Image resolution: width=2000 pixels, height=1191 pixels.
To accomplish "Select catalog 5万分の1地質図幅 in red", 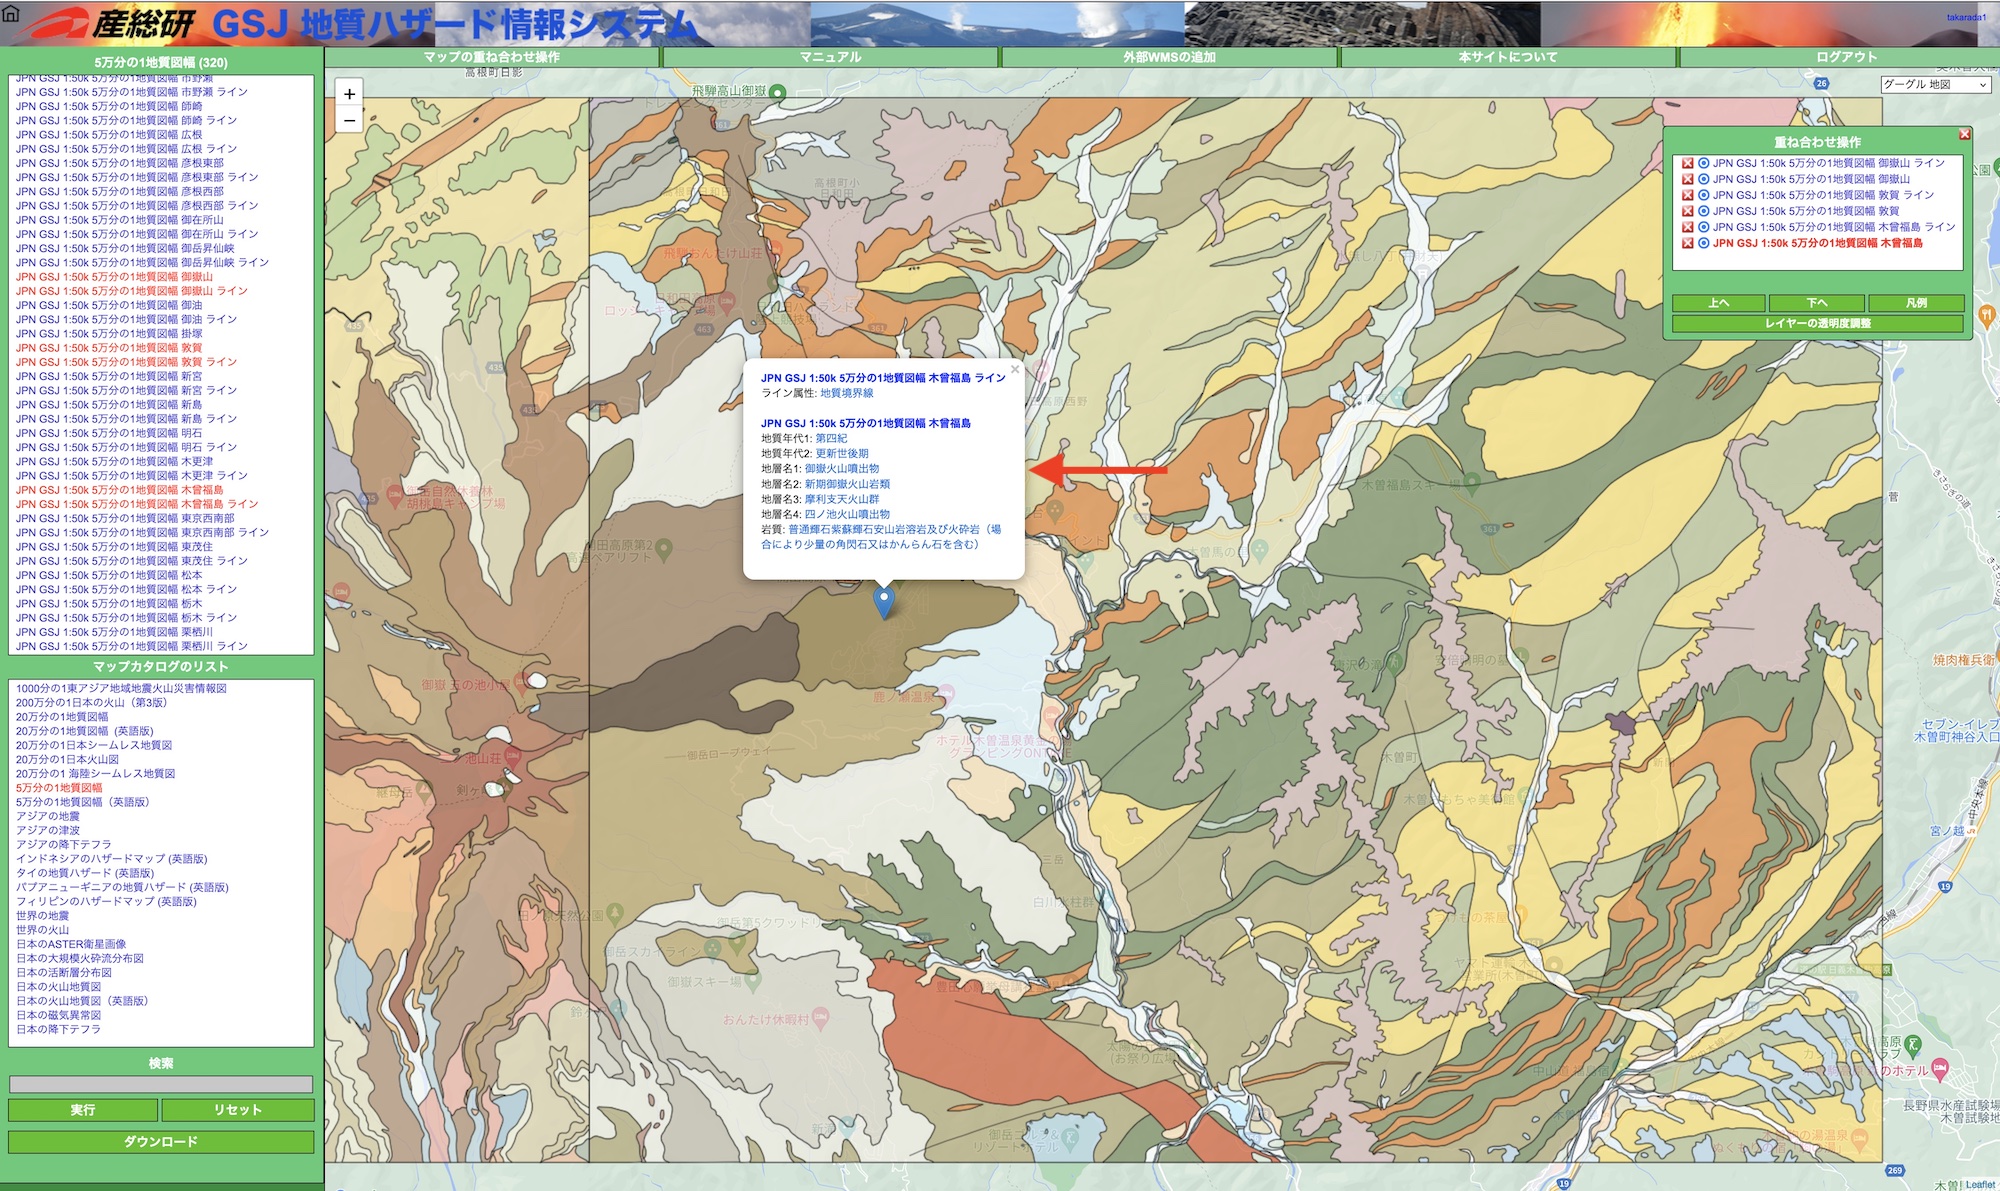I will (59, 788).
